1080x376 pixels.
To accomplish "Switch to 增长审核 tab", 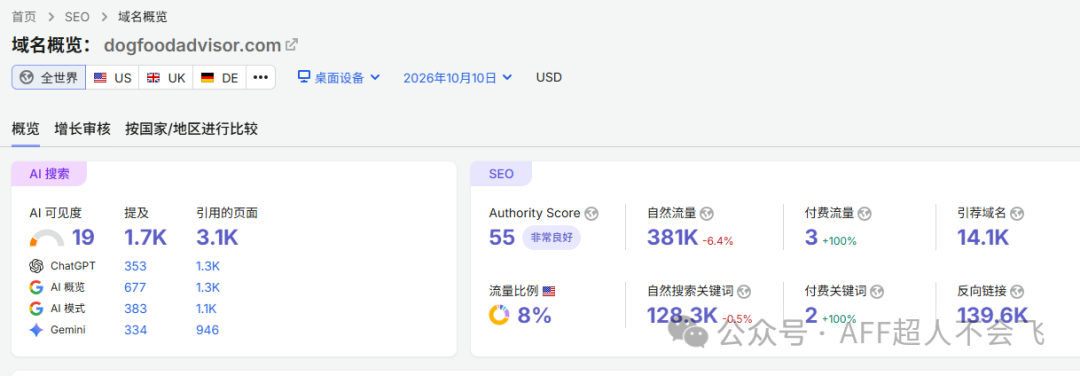I will point(83,129).
